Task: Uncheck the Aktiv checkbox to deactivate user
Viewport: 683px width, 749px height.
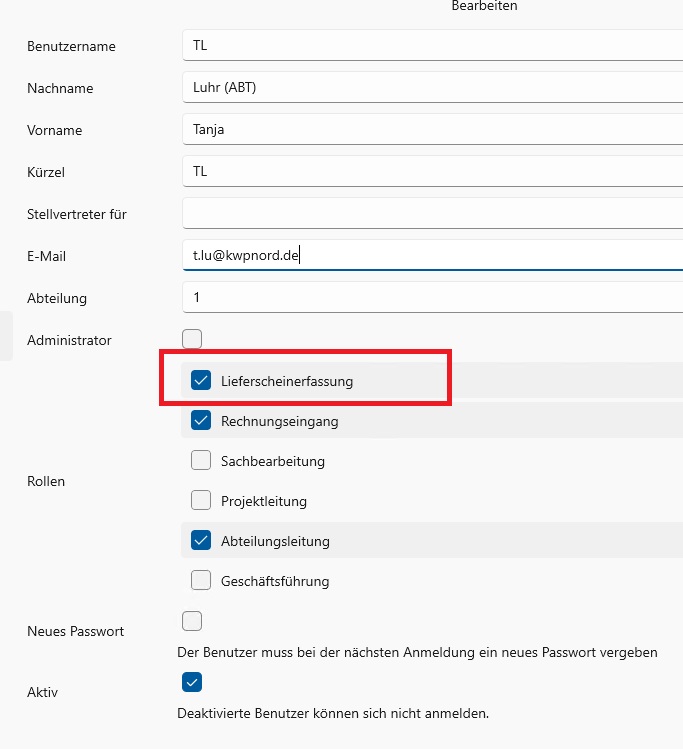Action: [192, 683]
